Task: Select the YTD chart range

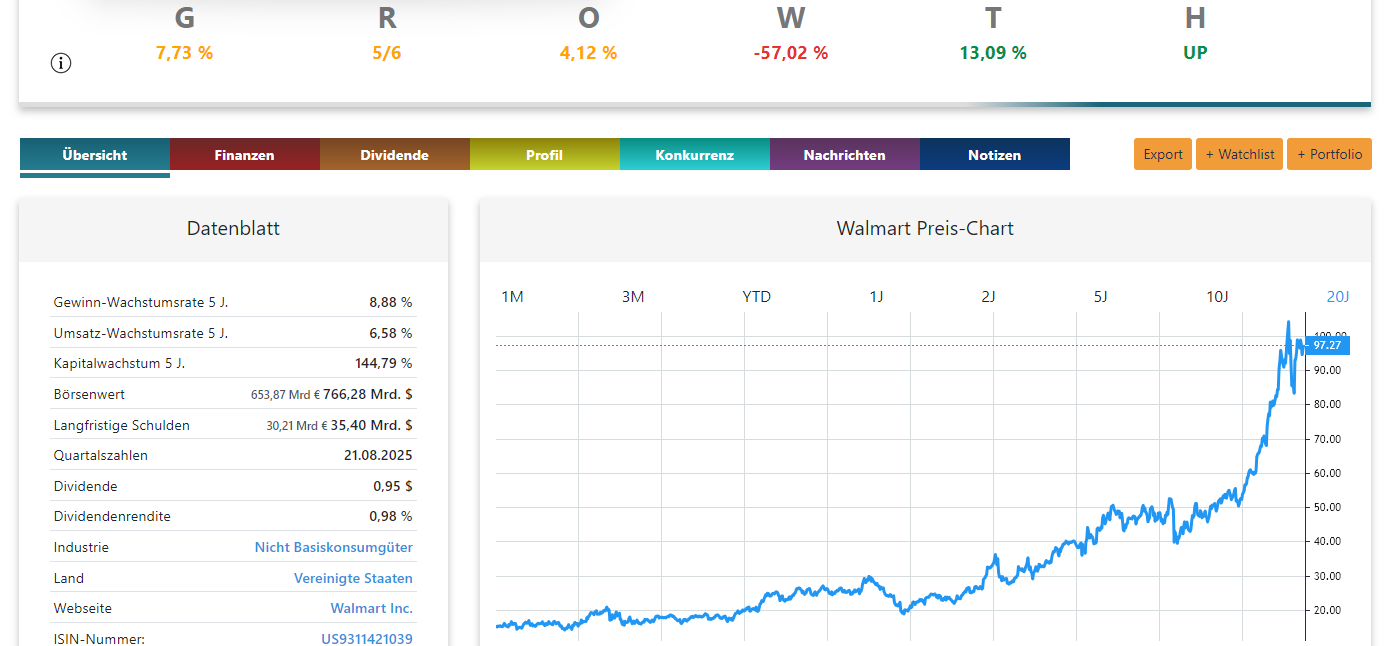Action: (757, 297)
